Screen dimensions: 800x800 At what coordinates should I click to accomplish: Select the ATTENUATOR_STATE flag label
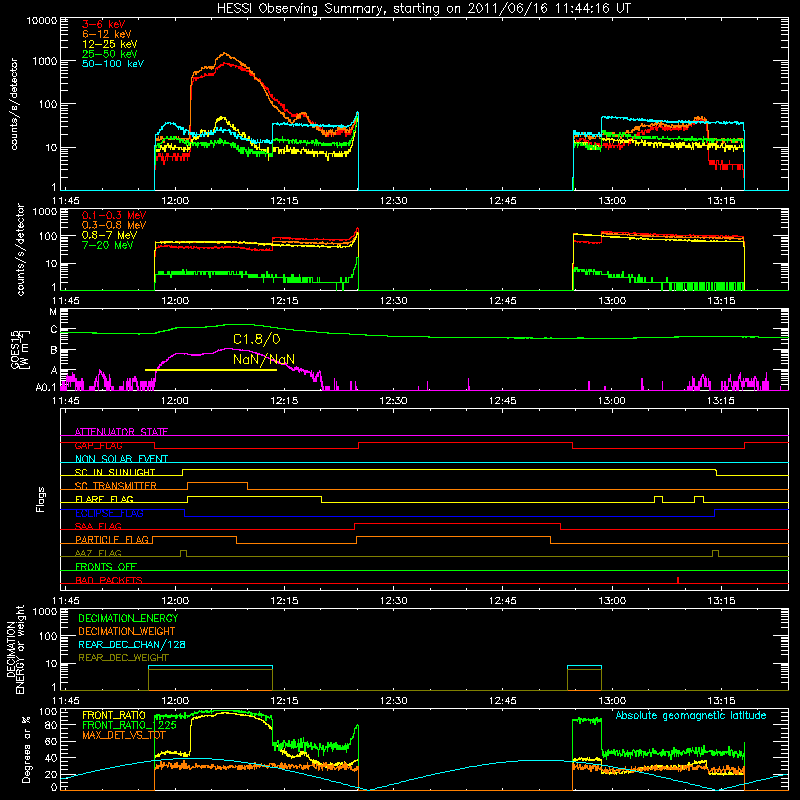point(121,432)
